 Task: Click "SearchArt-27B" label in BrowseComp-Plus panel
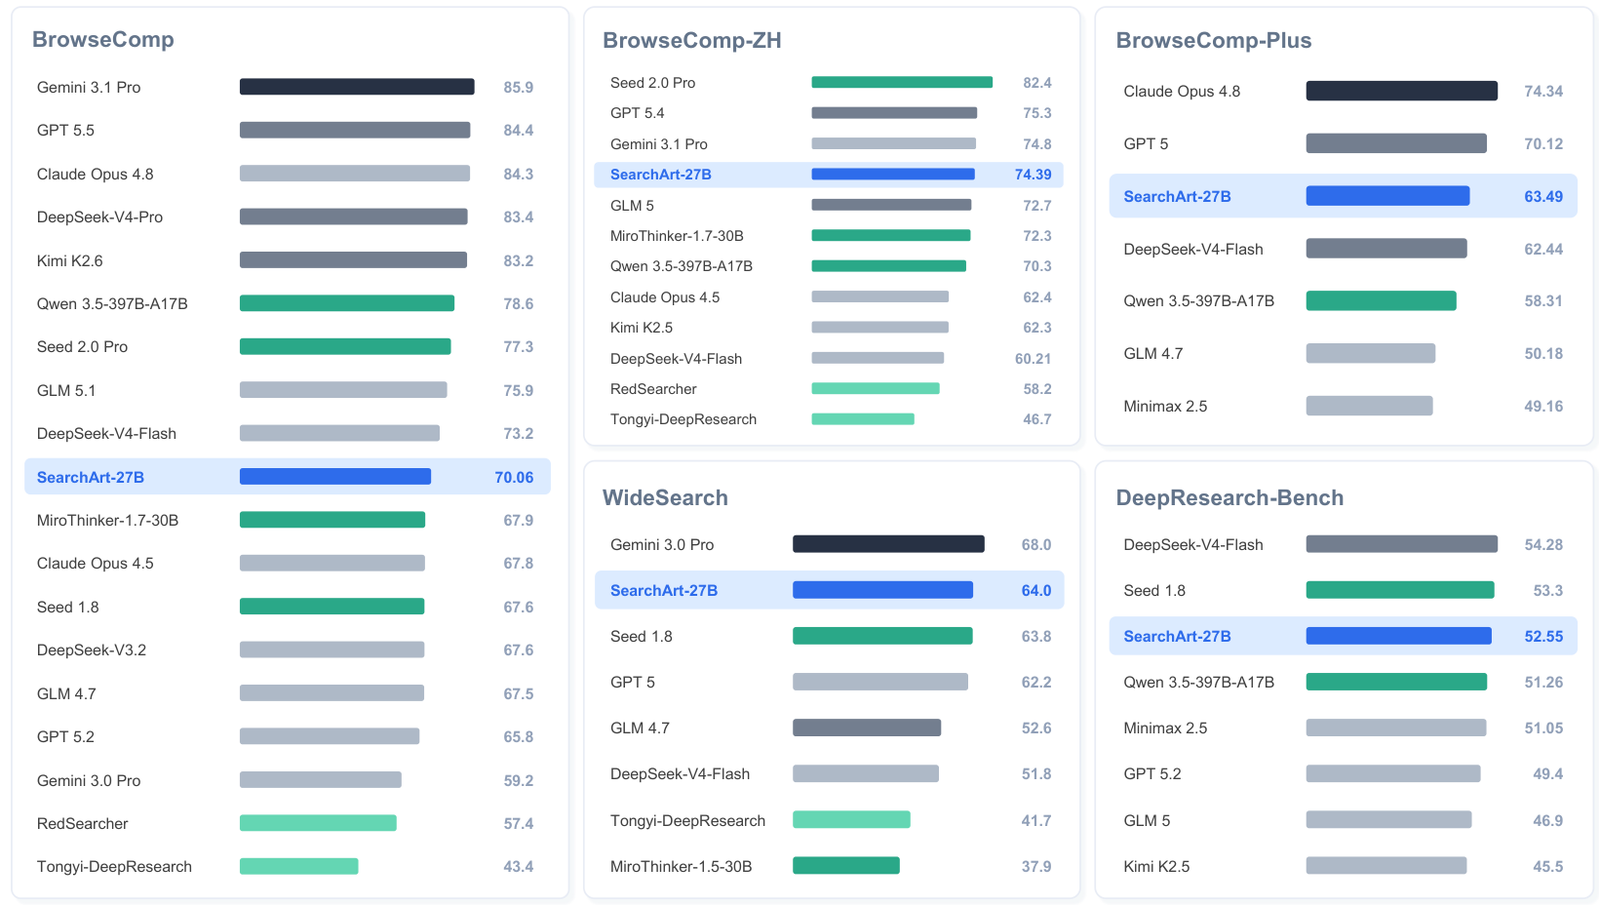pyautogui.click(x=1177, y=196)
